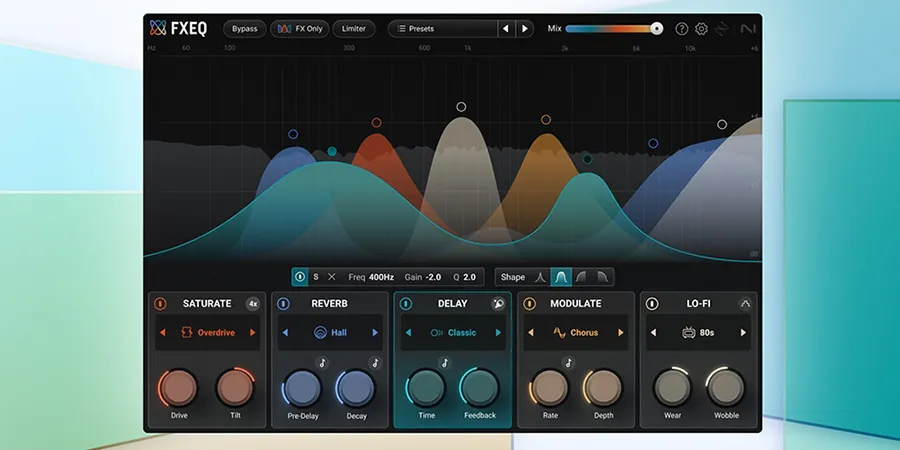Select the white EQ node at peak

click(461, 107)
